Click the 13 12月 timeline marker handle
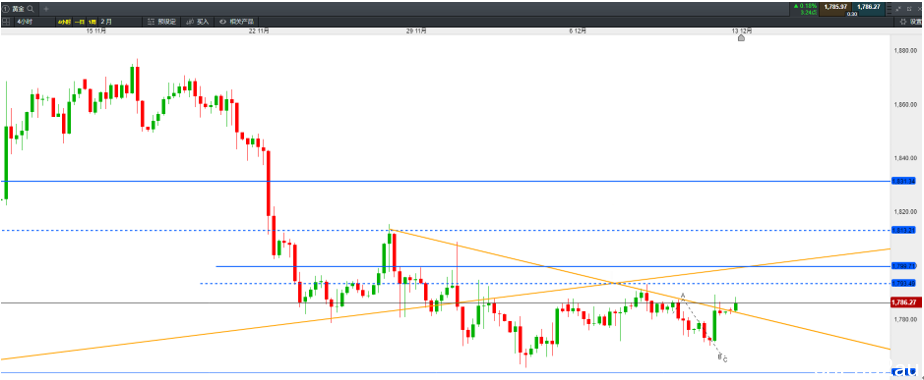The image size is (924, 380). click(741, 38)
